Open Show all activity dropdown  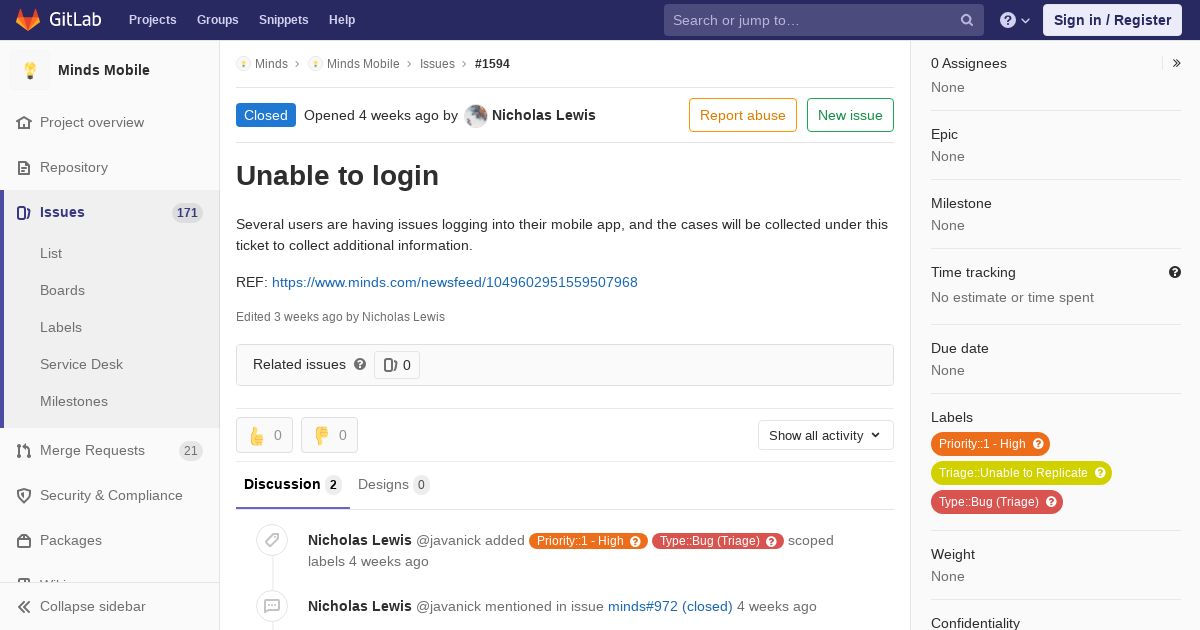click(826, 435)
